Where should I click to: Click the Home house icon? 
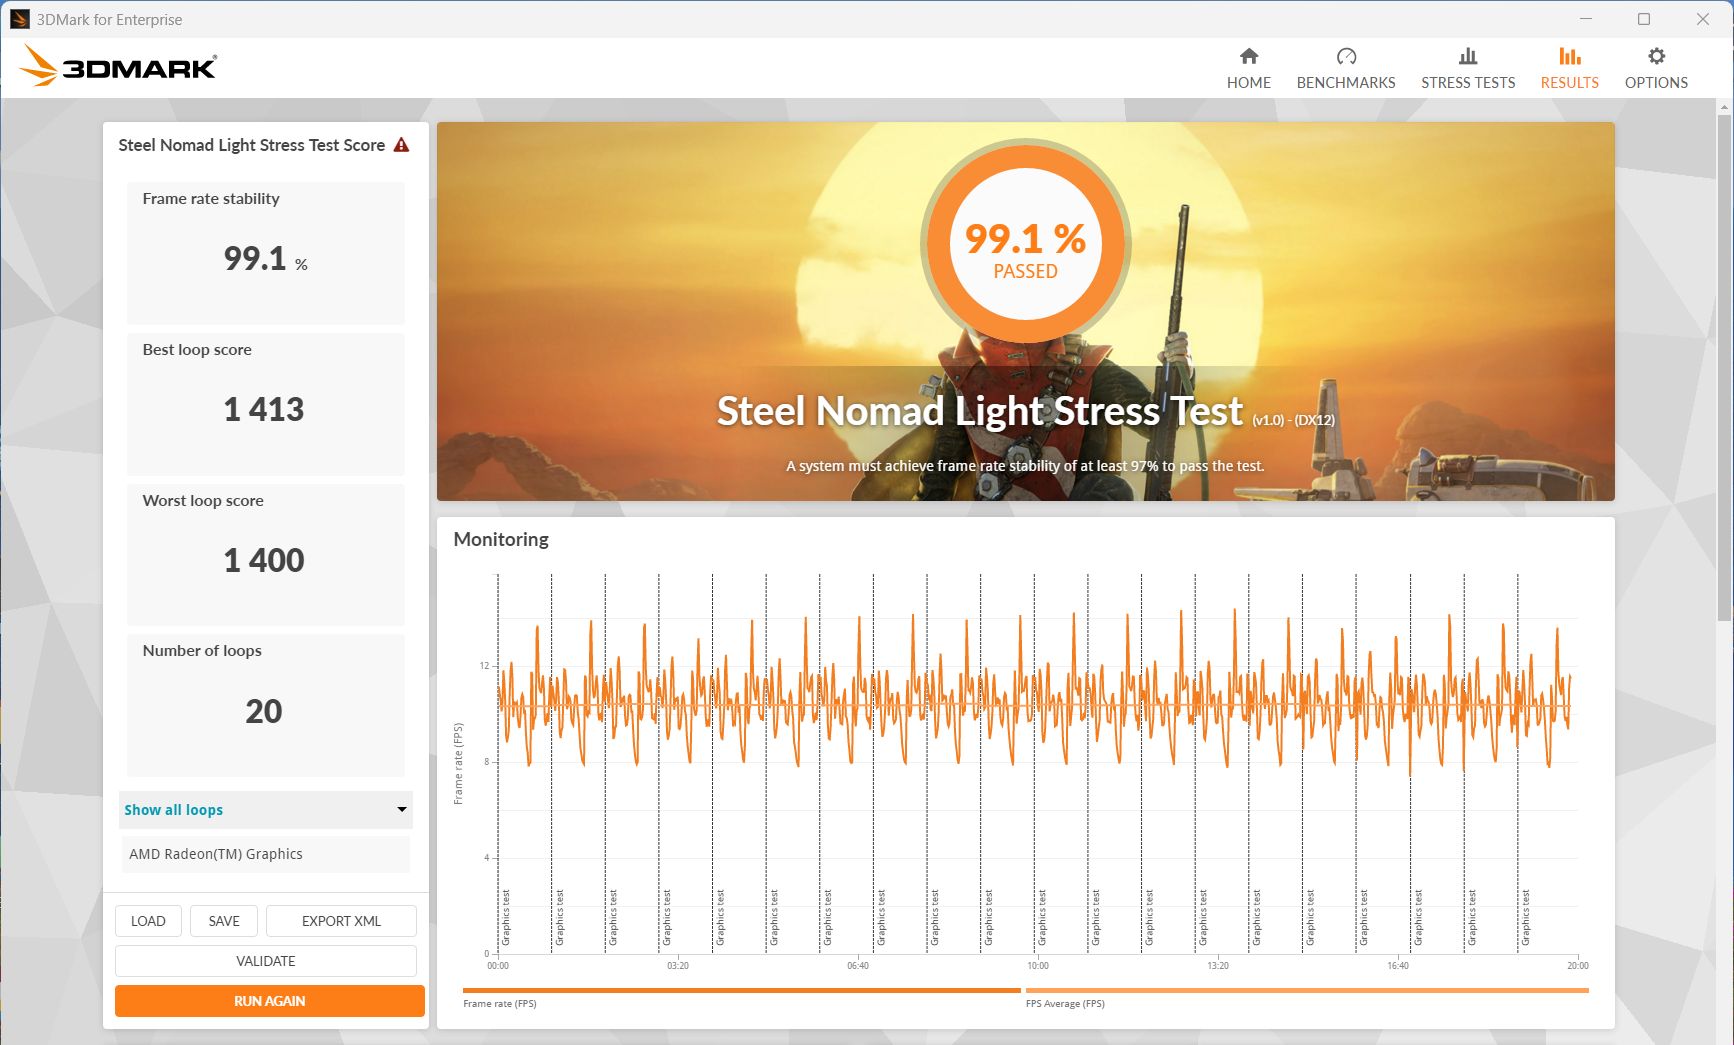coord(1248,56)
